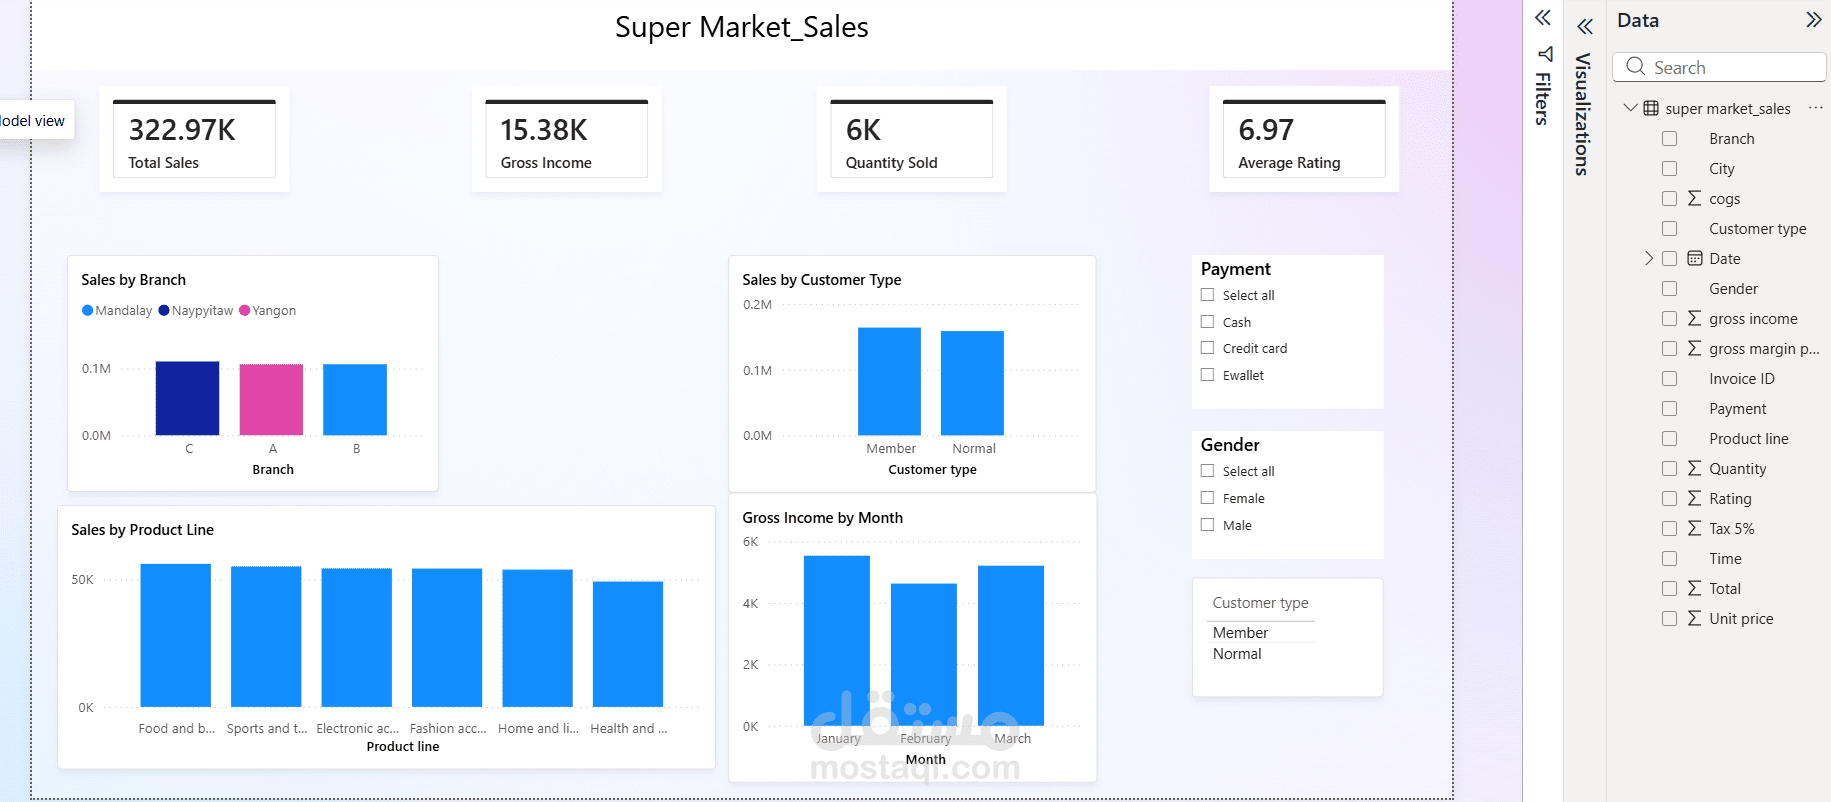The height and width of the screenshot is (802, 1831).
Task: Click the Data pane Search field
Action: point(1719,67)
